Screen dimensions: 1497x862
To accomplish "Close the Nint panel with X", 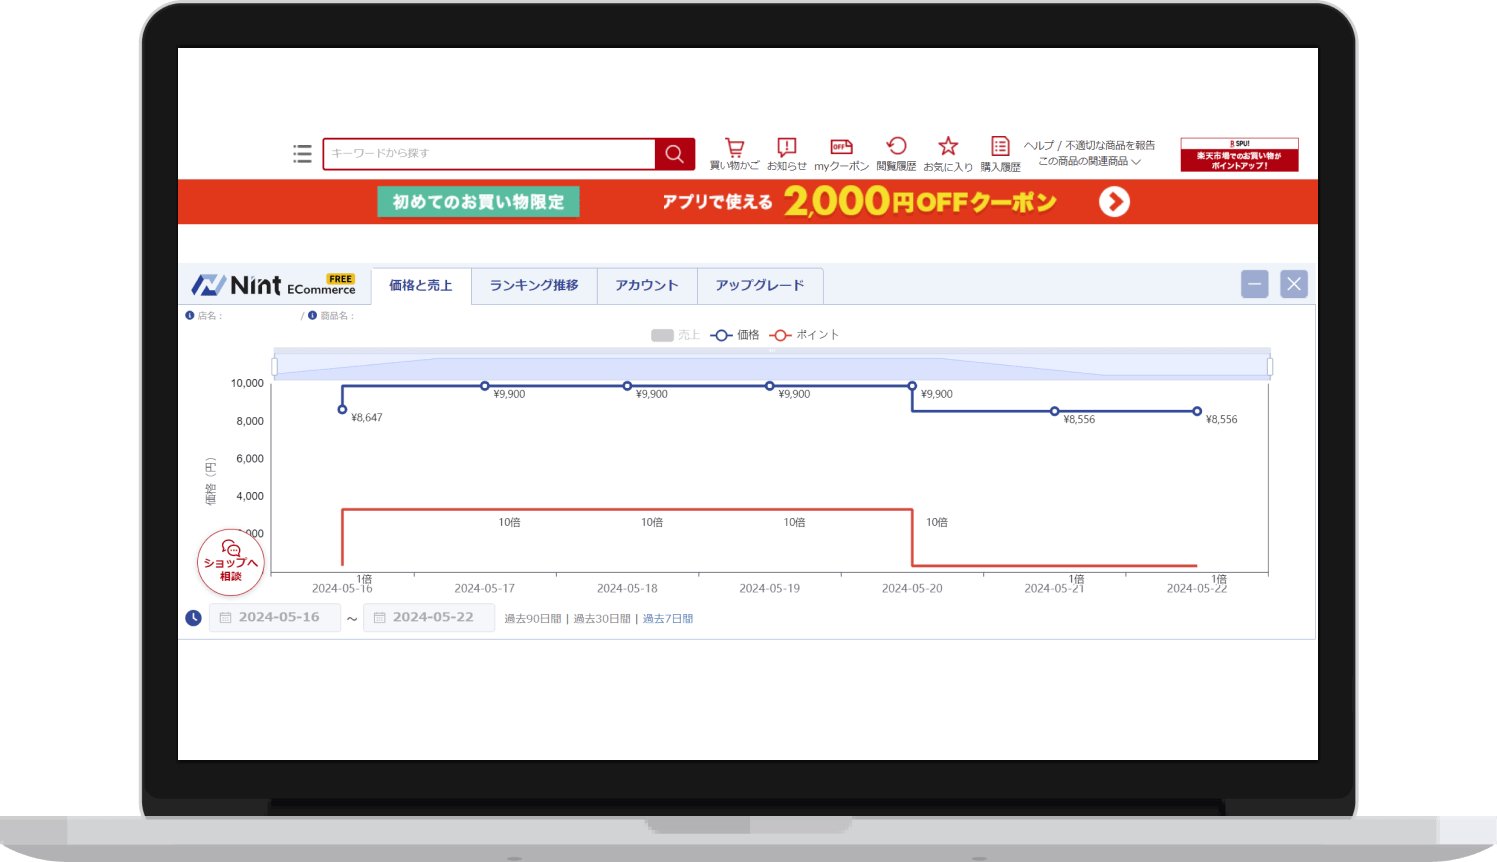I will (x=1294, y=284).
